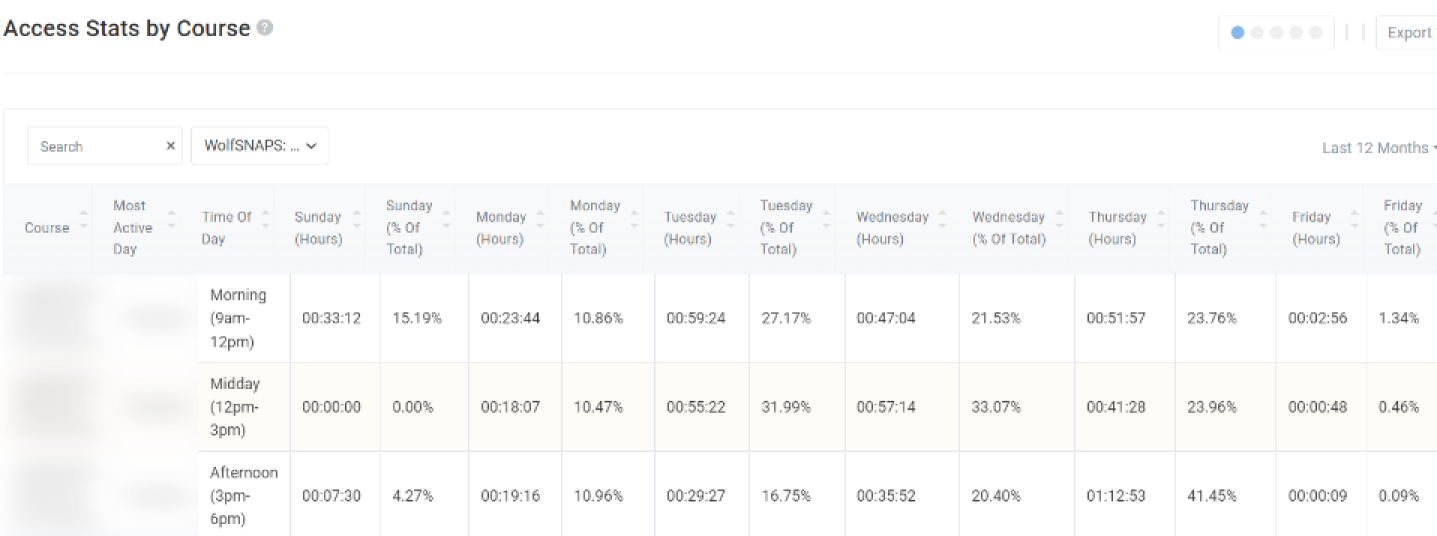This screenshot has width=1437, height=536.
Task: Open the WolfSNAPS course dropdown
Action: point(260,146)
